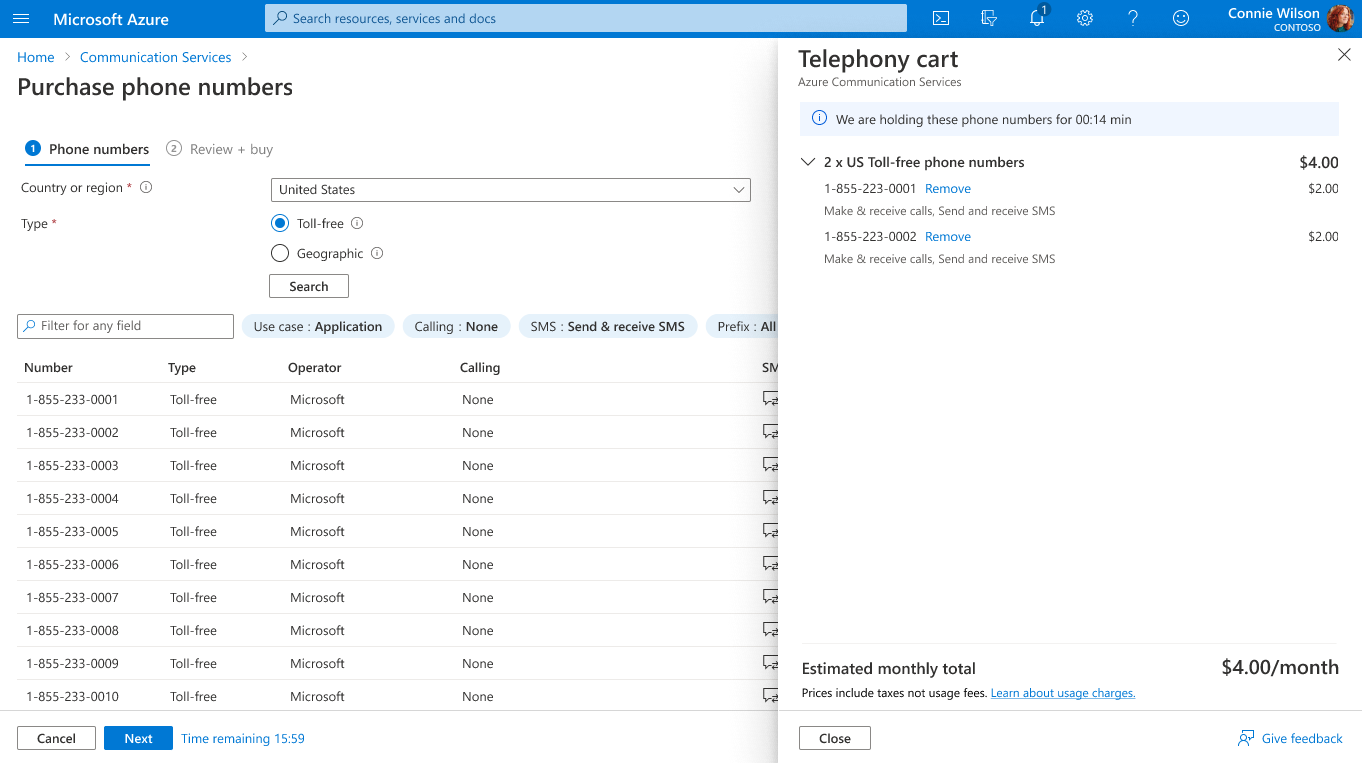Open the United States country dropdown

click(x=510, y=190)
